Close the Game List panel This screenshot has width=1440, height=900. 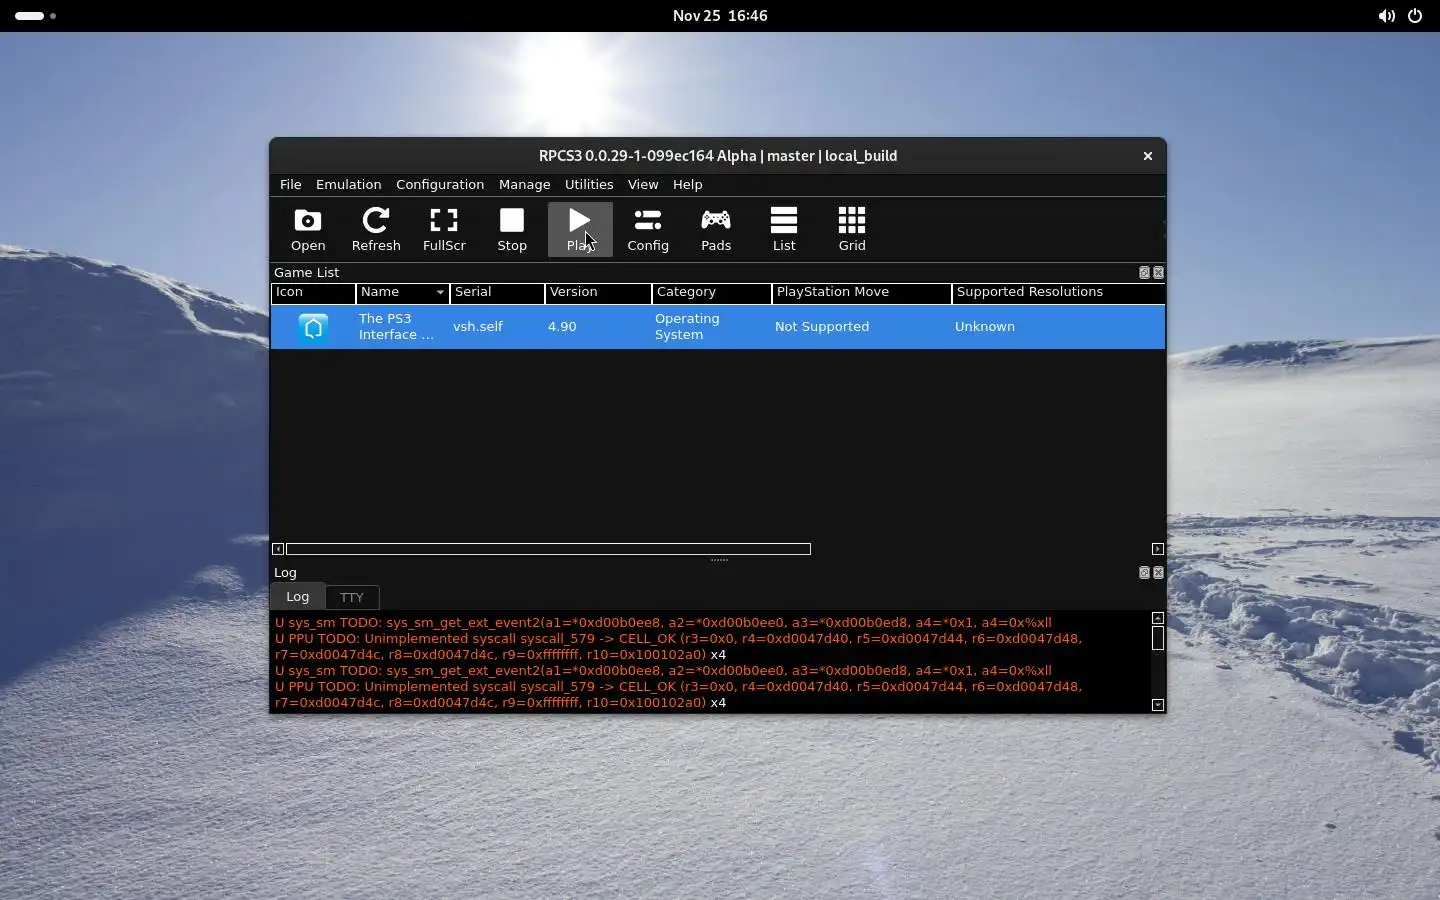click(x=1158, y=272)
